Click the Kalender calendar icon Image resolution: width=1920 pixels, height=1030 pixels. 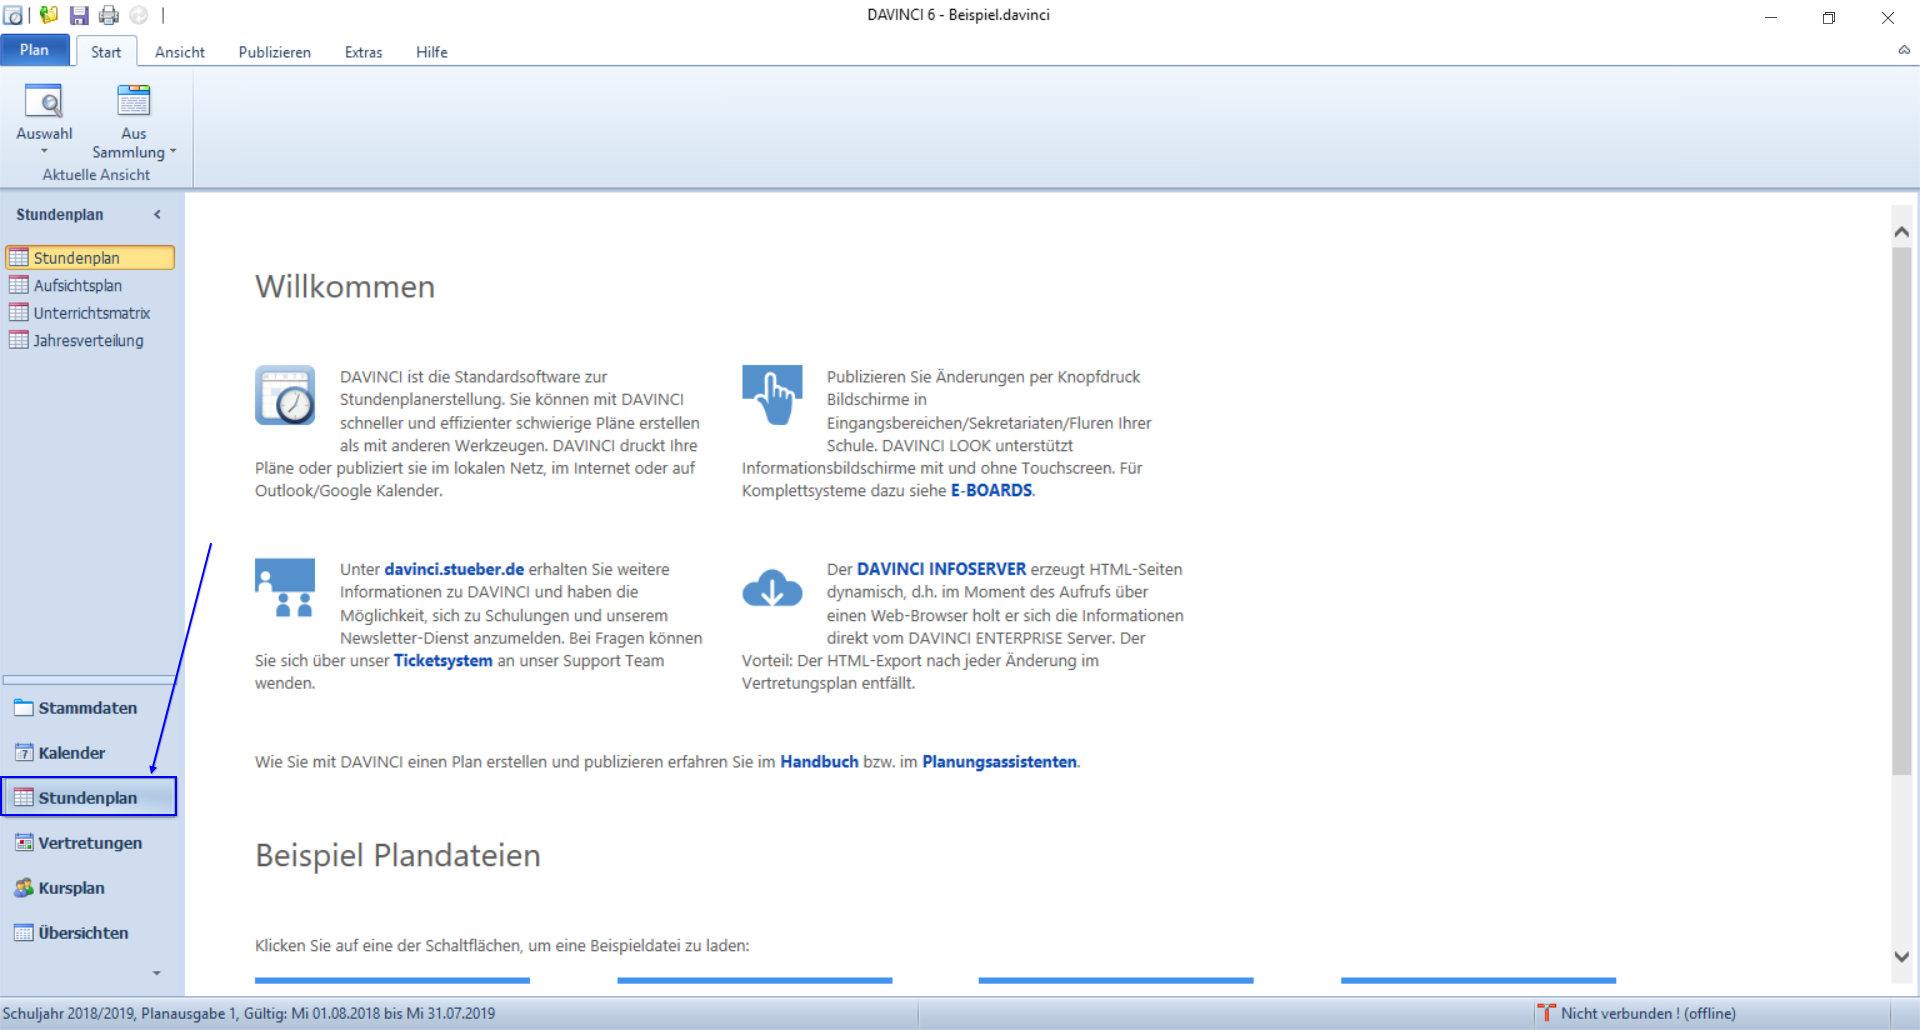pos(24,753)
